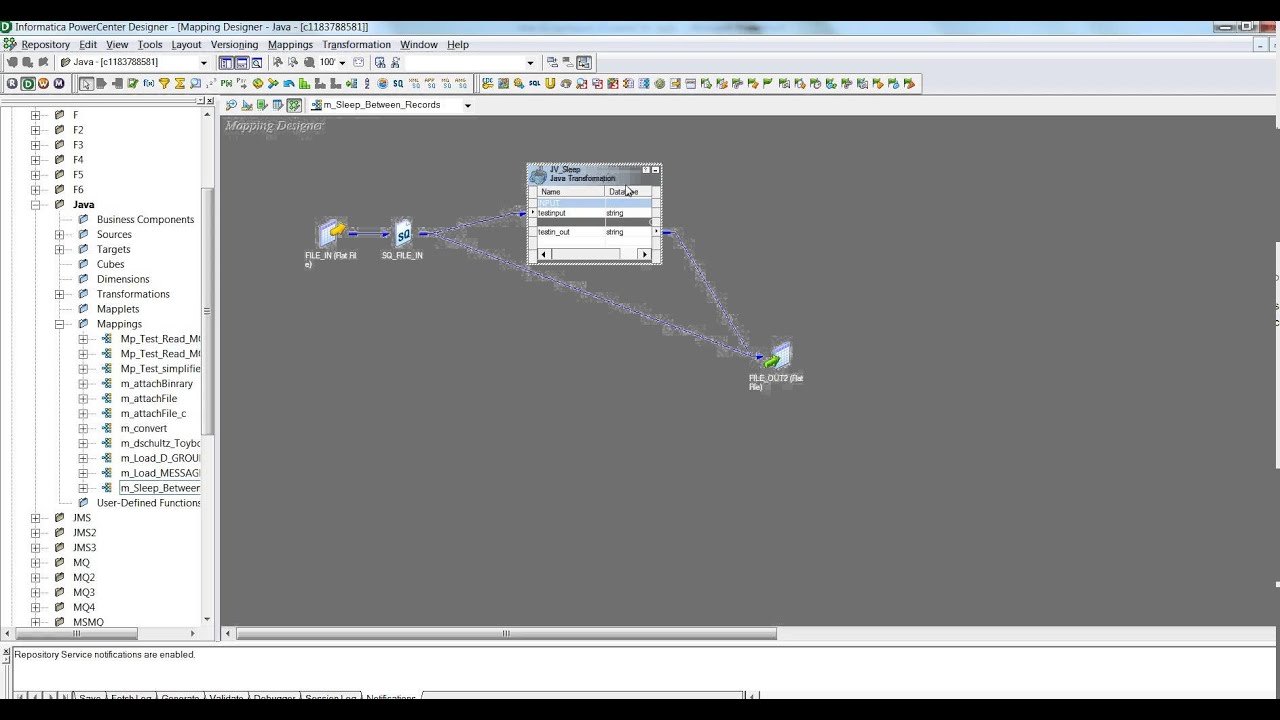This screenshot has width=1280, height=720.
Task: Select the XML SQ source qualifier icon
Action: pos(414,84)
